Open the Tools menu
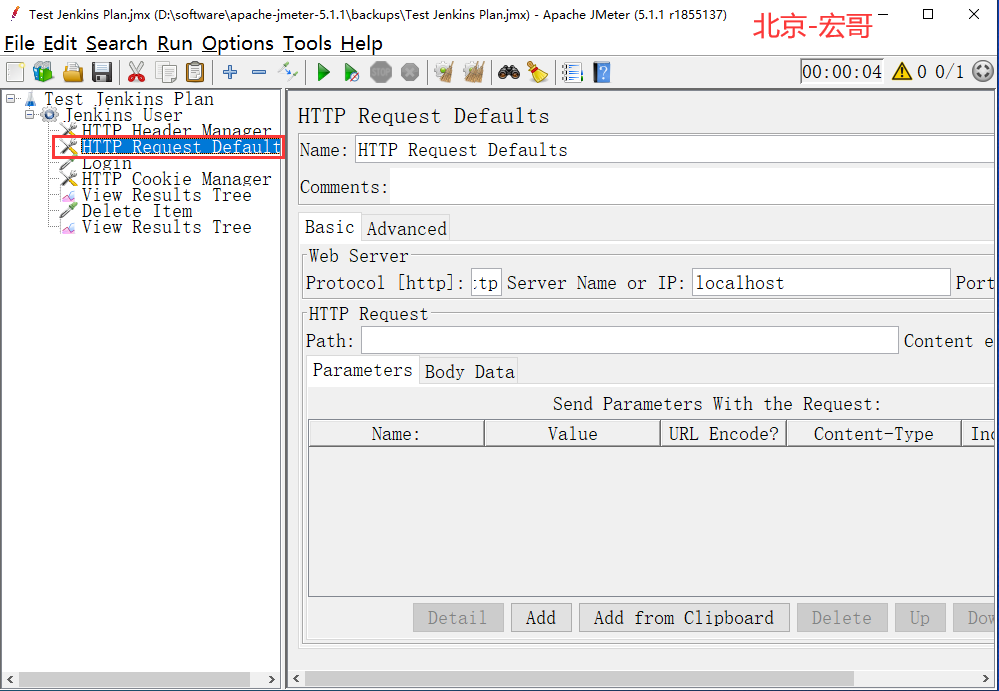 [307, 43]
